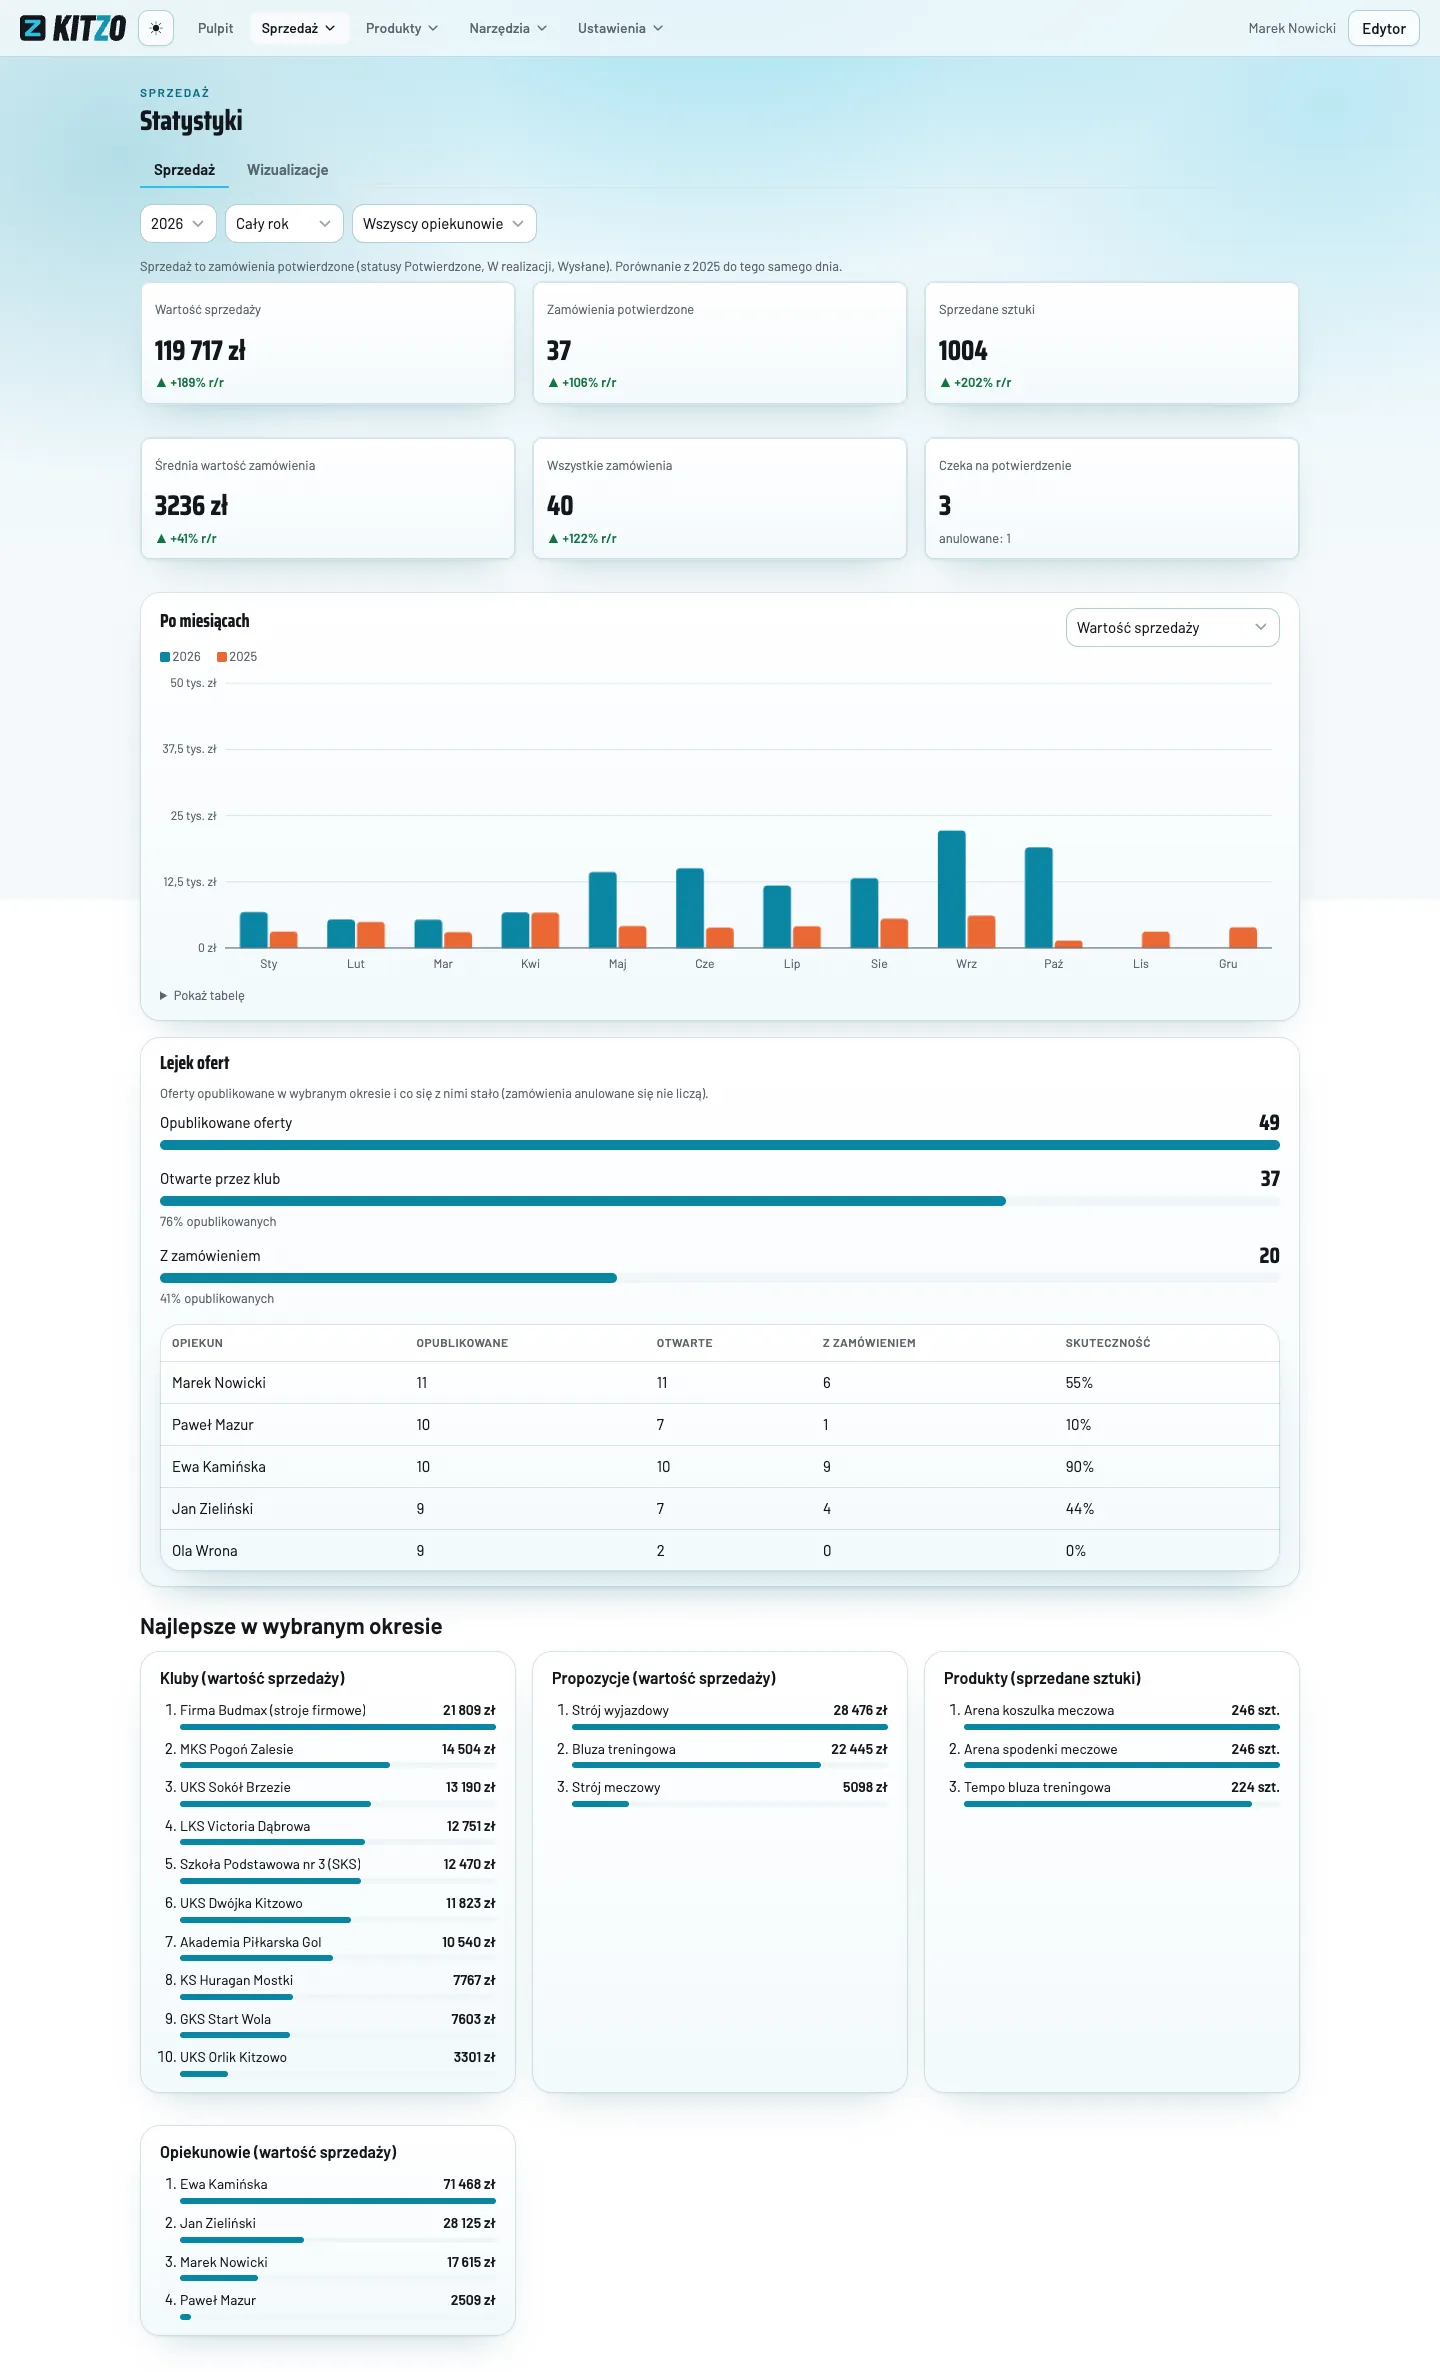Open the Wszyscy opiekunowie filter dropdown

pyautogui.click(x=444, y=224)
